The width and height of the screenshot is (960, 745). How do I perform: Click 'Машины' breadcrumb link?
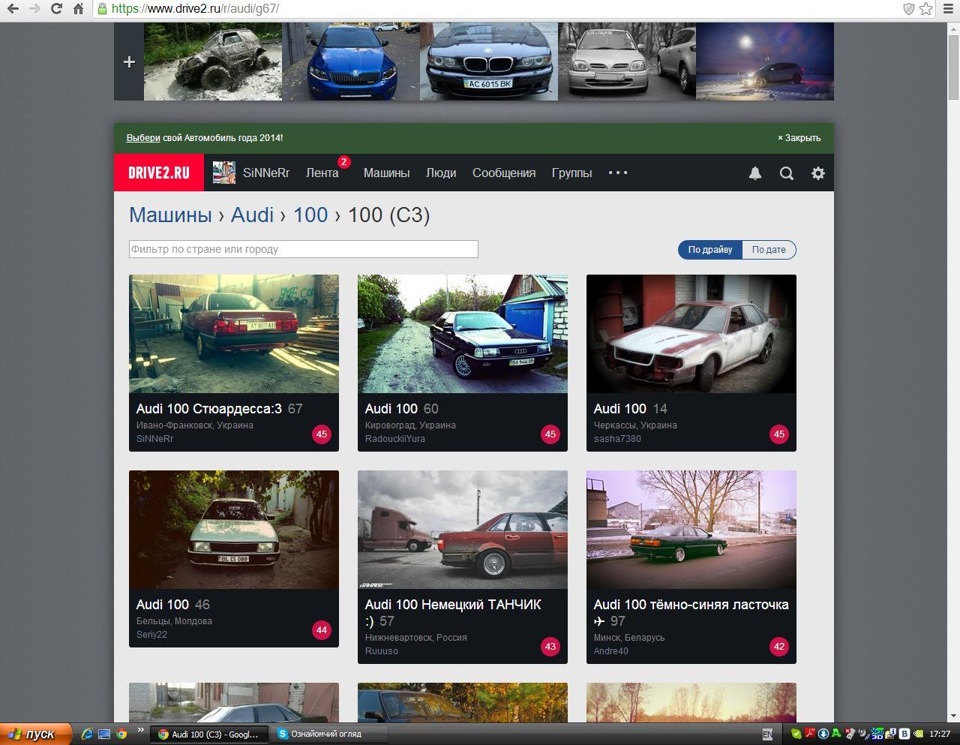click(170, 215)
